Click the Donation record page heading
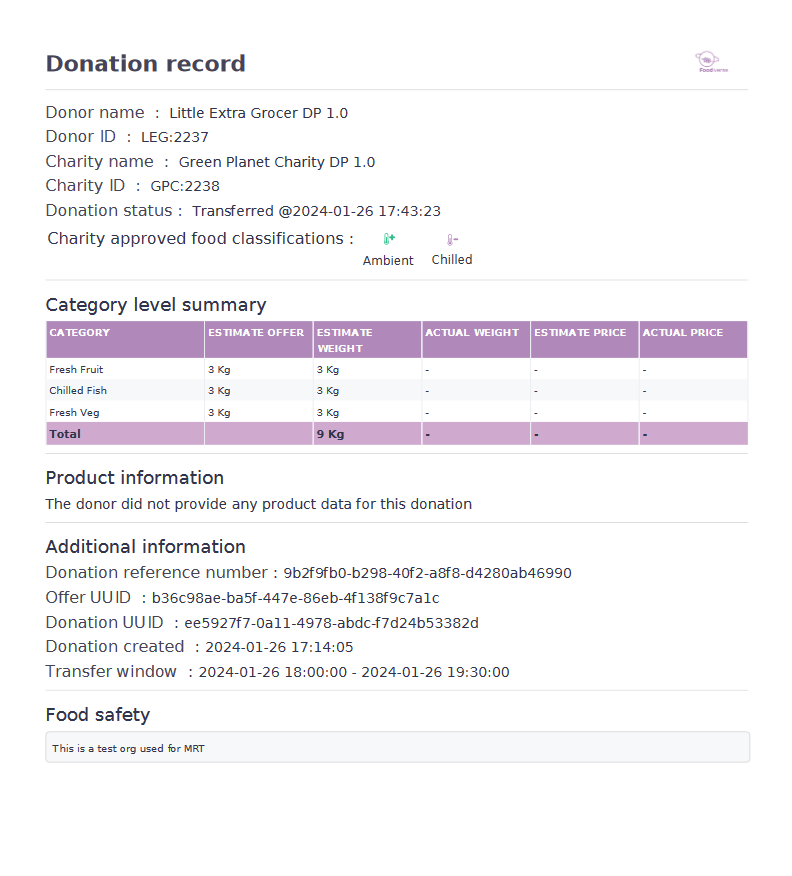This screenshot has width=792, height=876. [x=146, y=64]
